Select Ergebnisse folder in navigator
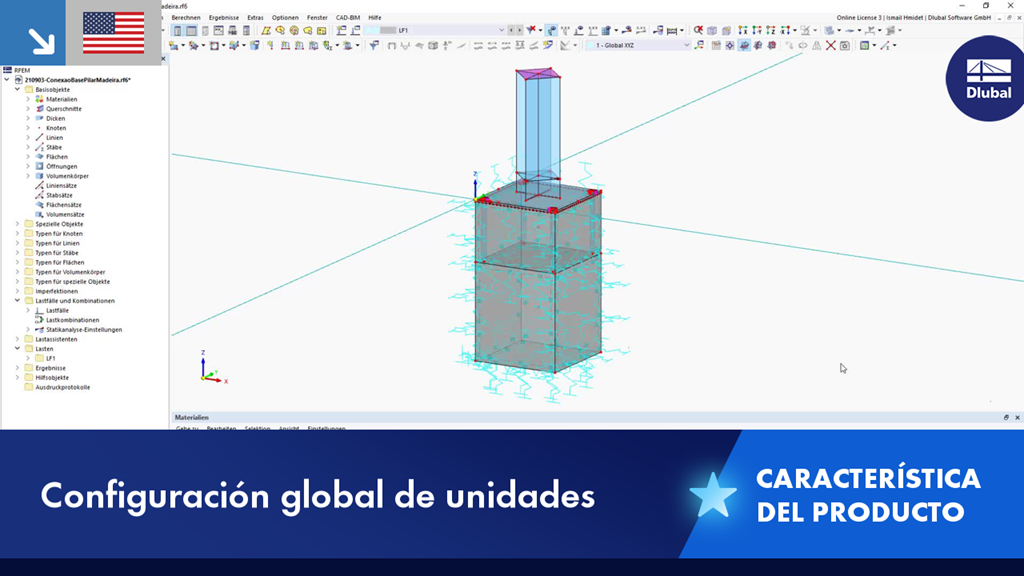 [x=50, y=368]
